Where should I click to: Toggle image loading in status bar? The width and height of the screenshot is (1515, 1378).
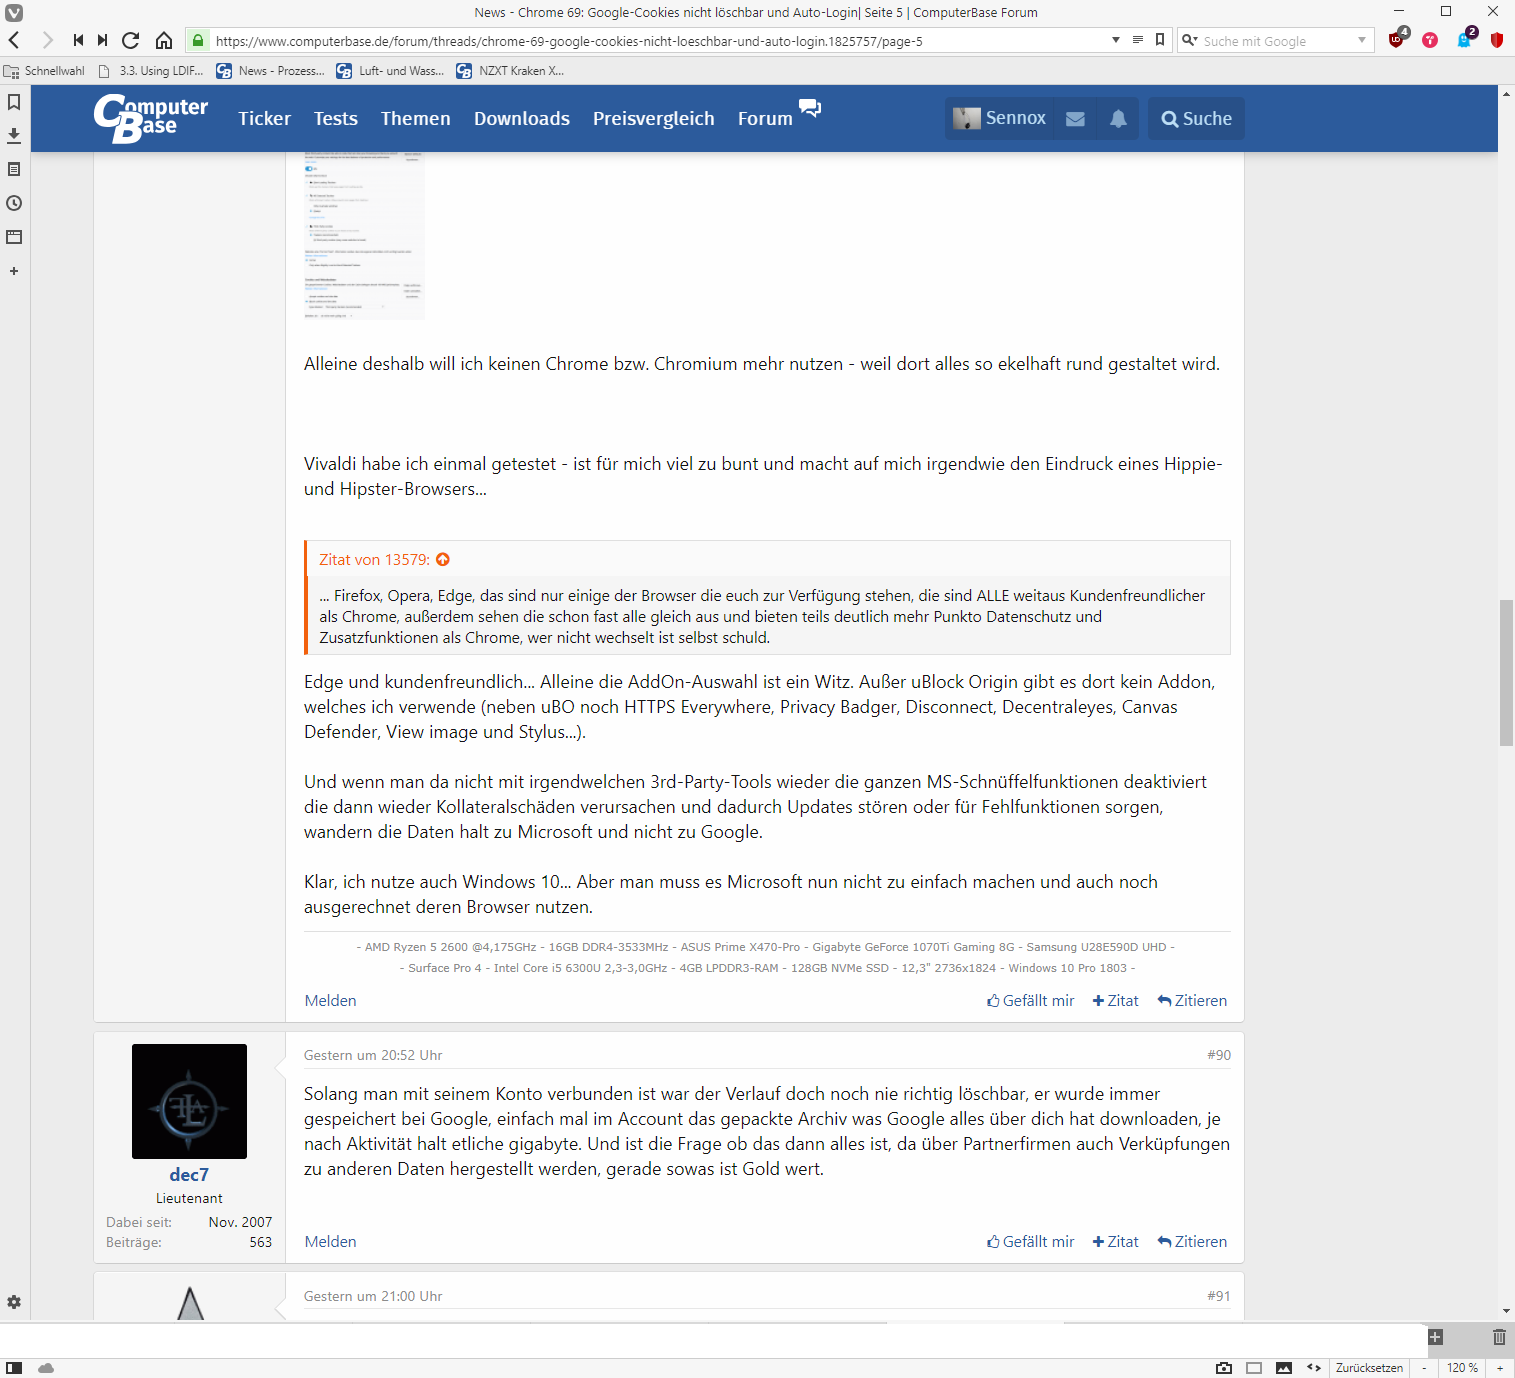(x=1284, y=1367)
